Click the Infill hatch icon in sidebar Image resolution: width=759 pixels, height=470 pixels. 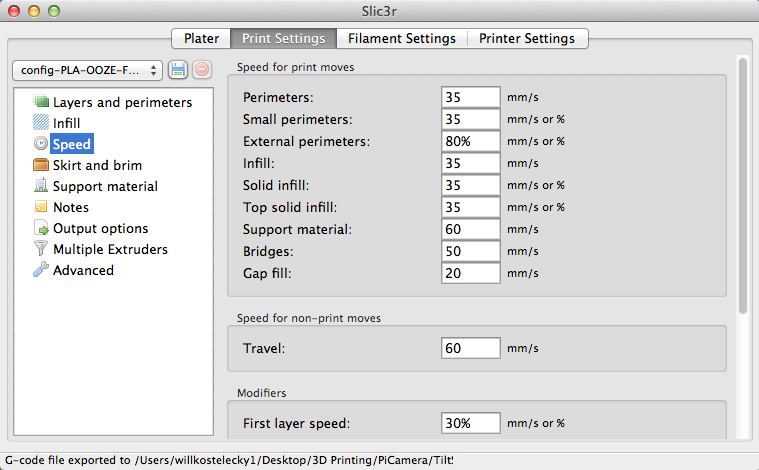(41, 123)
